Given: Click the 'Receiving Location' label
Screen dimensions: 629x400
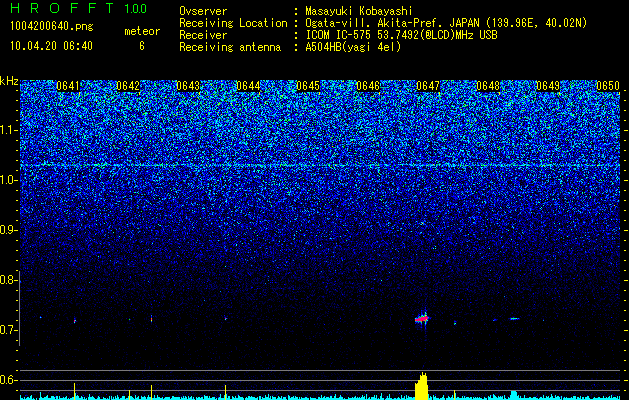Looking at the screenshot, I should click(x=233, y=23).
